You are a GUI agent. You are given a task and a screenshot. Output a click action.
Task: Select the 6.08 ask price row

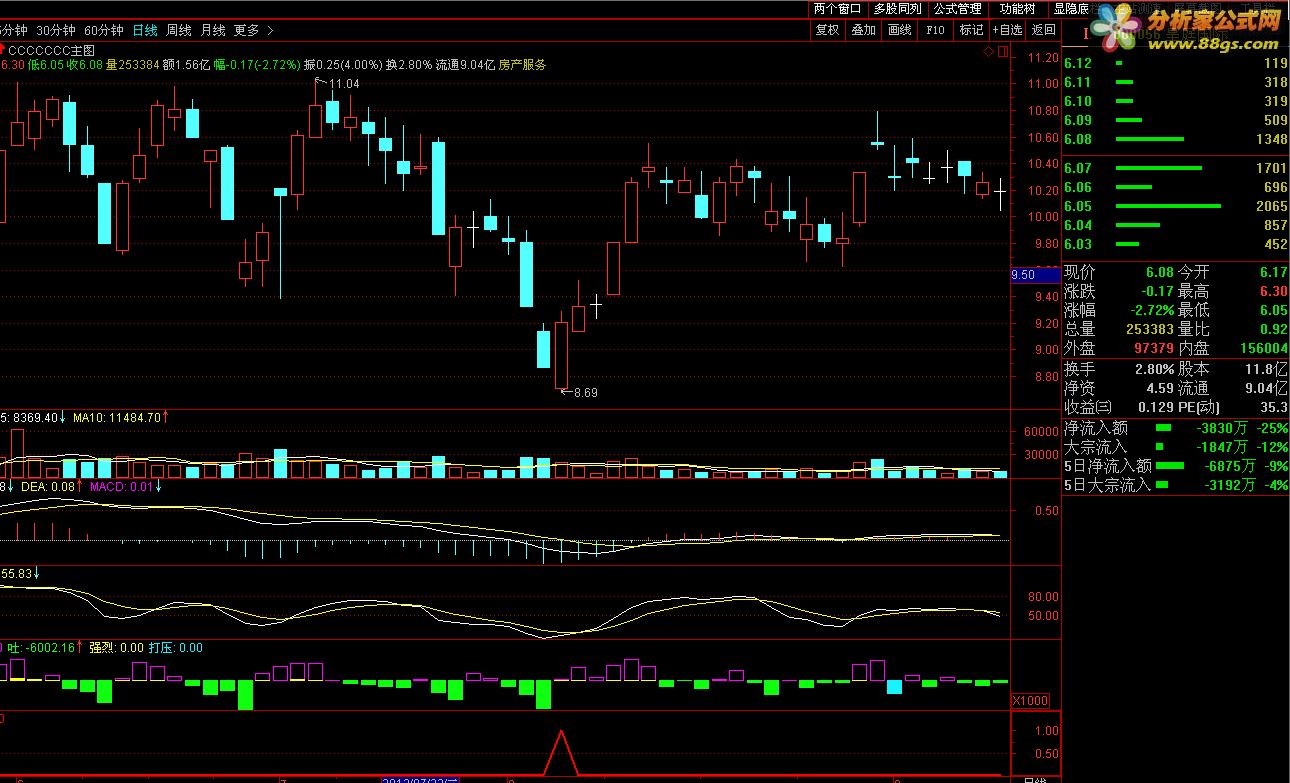[x=1175, y=139]
